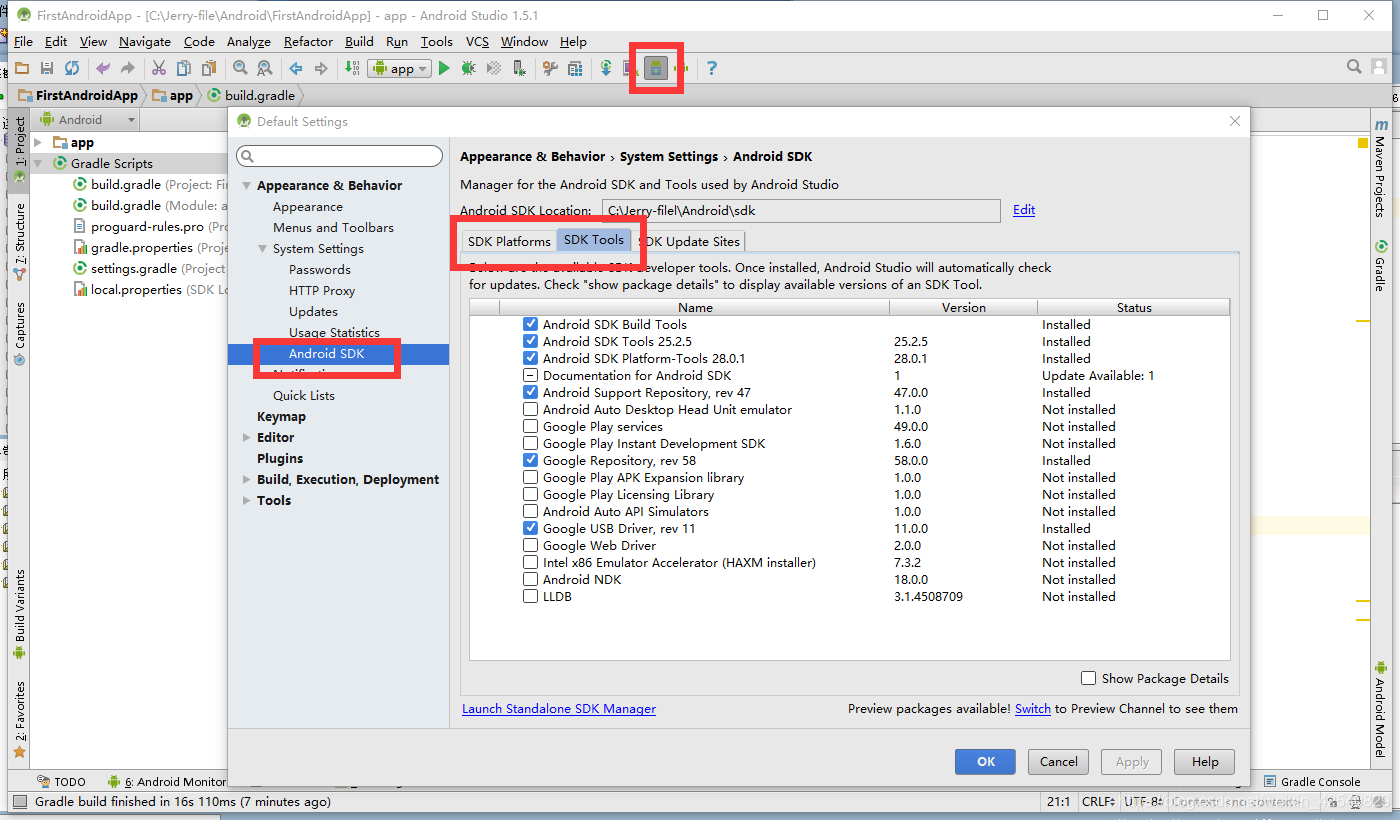The width and height of the screenshot is (1400, 820).
Task: Select HTTP Proxy in settings tree
Action: [322, 291]
